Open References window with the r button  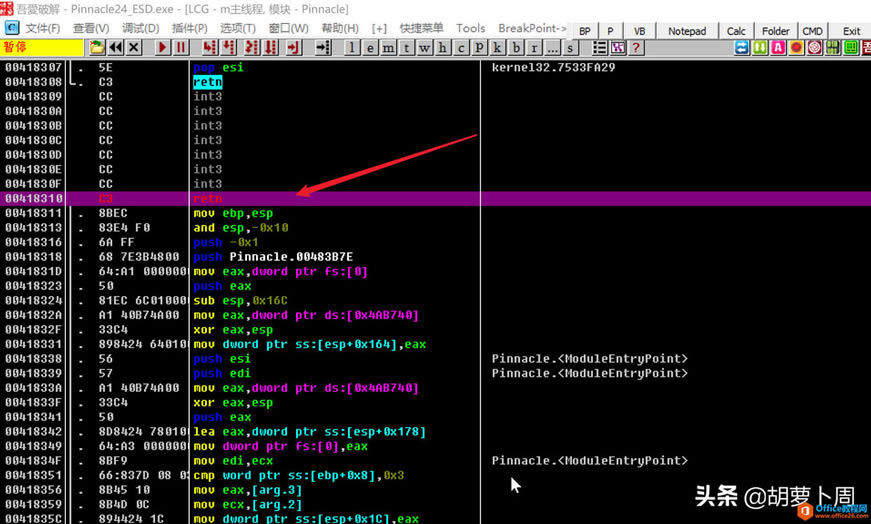534,48
